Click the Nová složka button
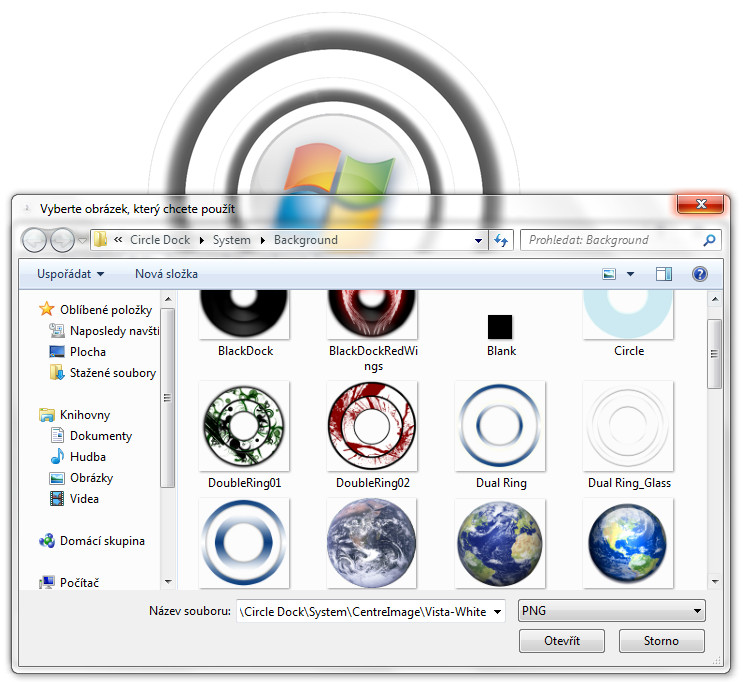Image resolution: width=743 pixels, height=682 pixels. point(166,274)
